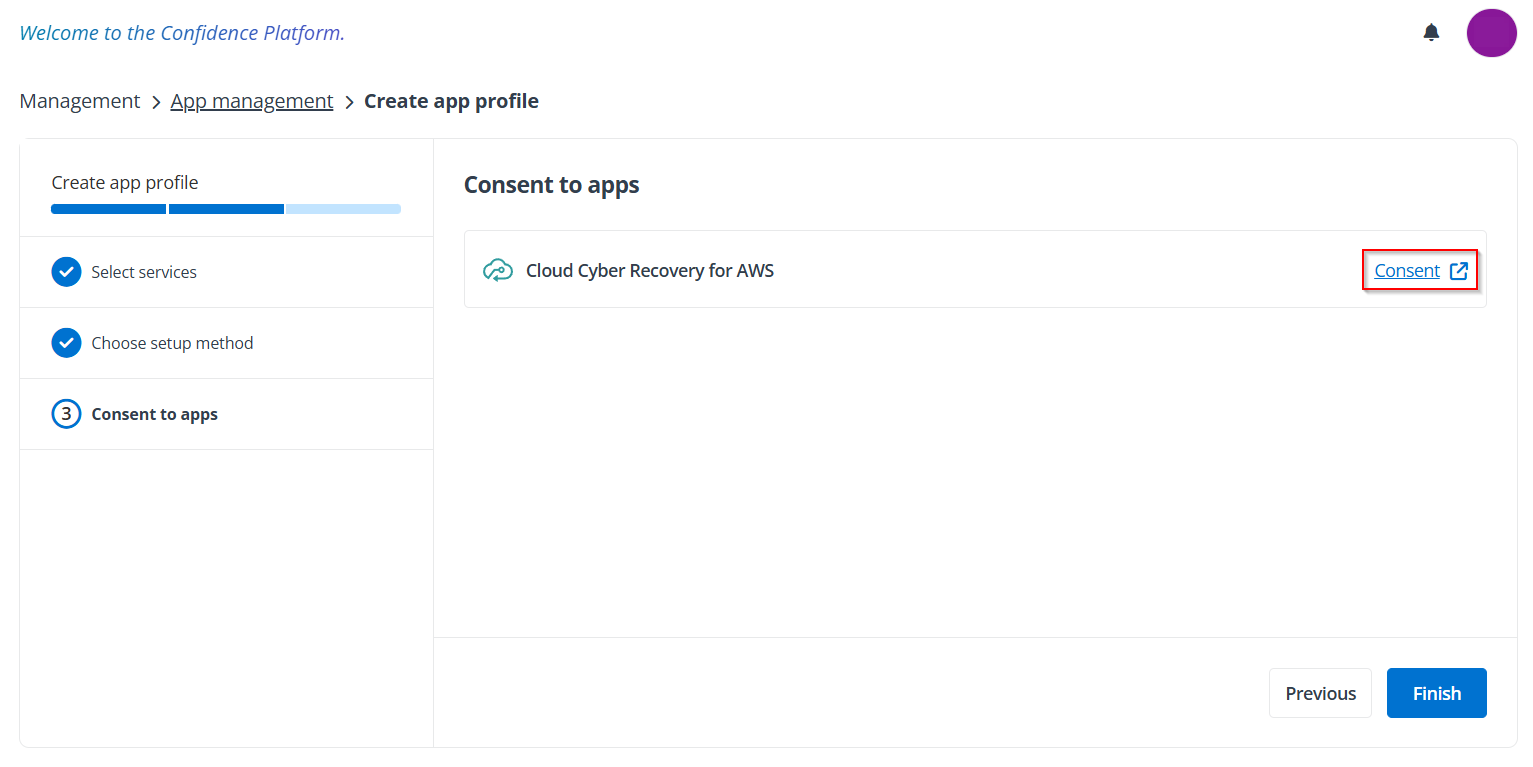The width and height of the screenshot is (1533, 767).
Task: Open the notifications bell
Action: pos(1431,33)
